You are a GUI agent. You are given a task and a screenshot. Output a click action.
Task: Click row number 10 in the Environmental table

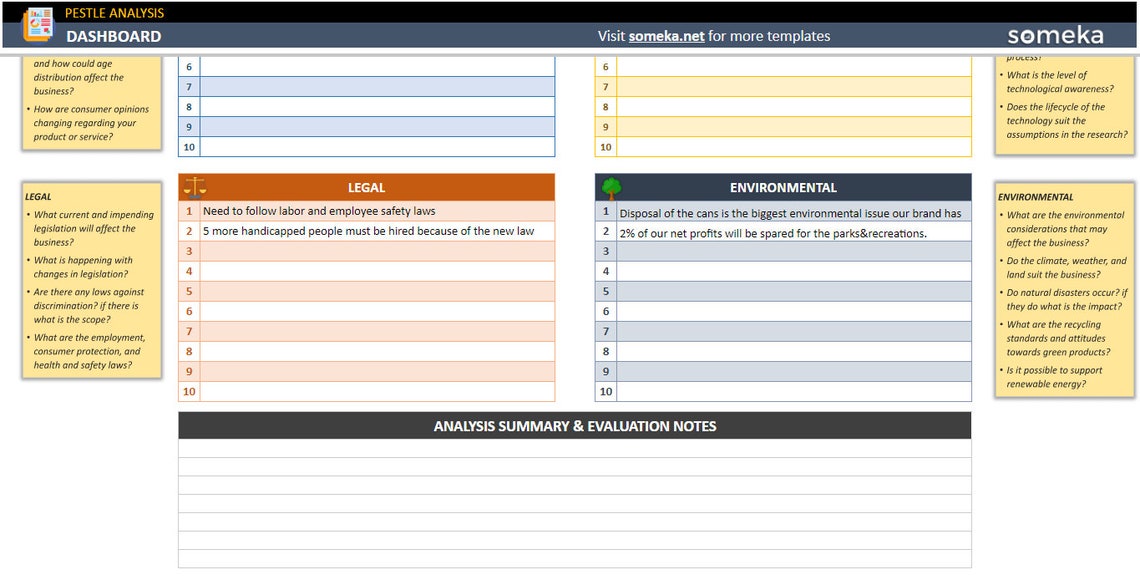(605, 392)
